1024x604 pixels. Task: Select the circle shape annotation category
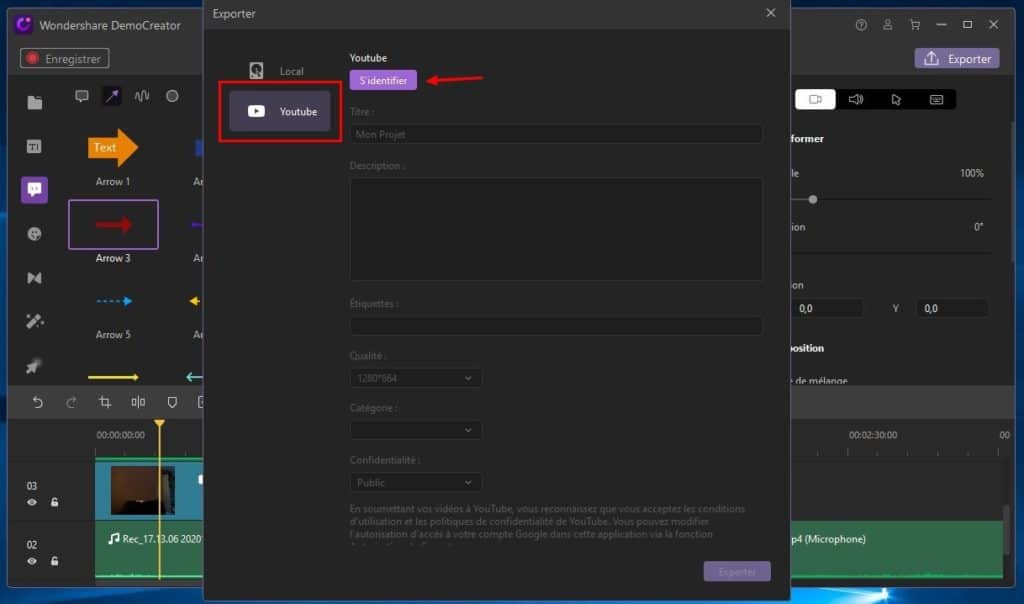[172, 96]
